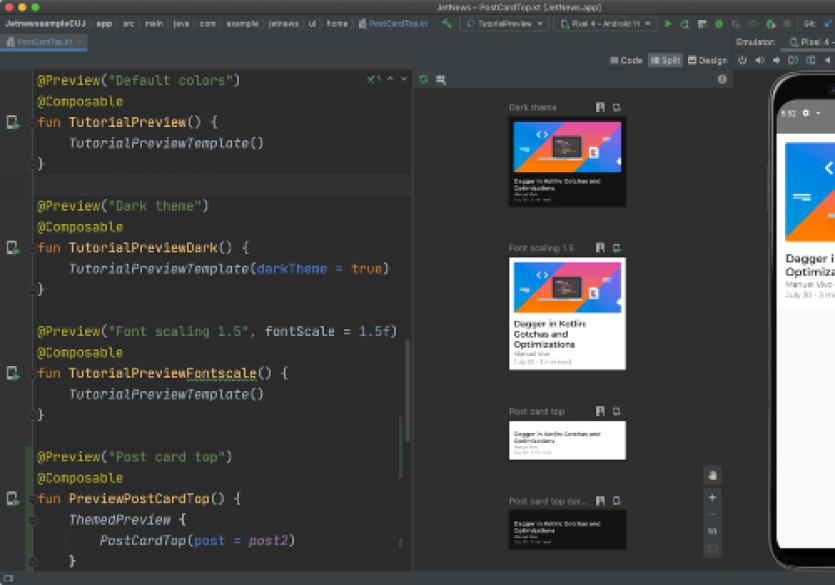The height and width of the screenshot is (585, 835).
Task: Select the PostCardTop.kt editor tab
Action: point(45,42)
